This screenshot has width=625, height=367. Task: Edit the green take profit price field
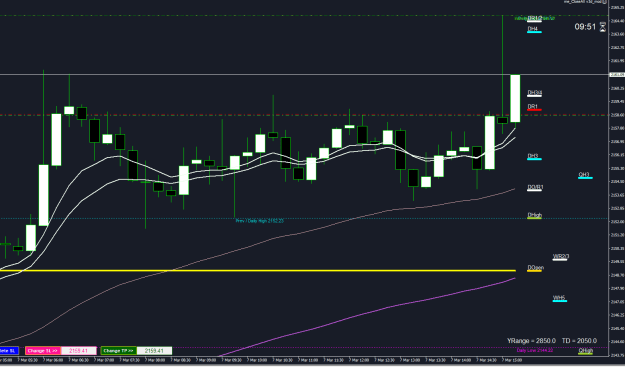pos(154,351)
